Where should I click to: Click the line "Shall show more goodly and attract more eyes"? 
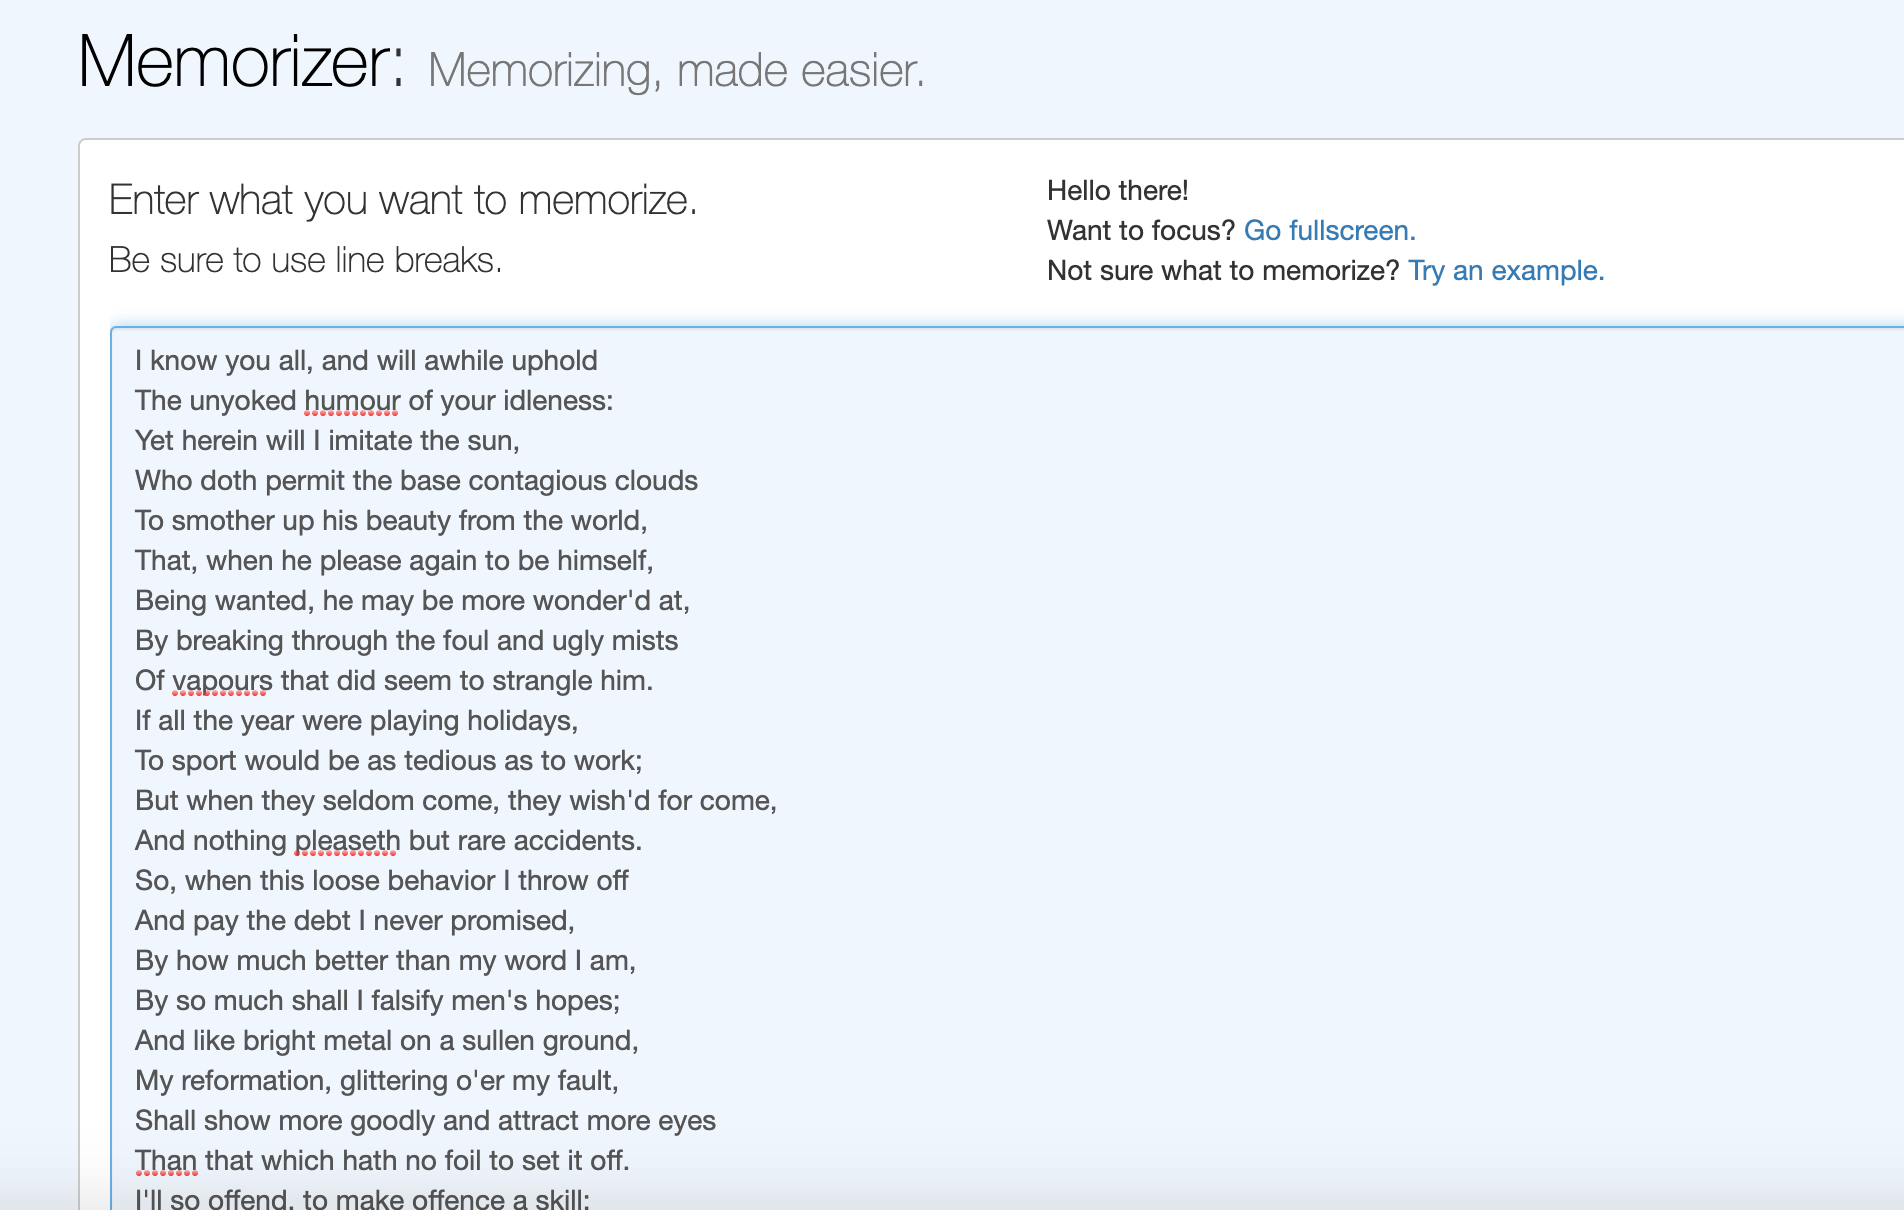(x=426, y=1120)
